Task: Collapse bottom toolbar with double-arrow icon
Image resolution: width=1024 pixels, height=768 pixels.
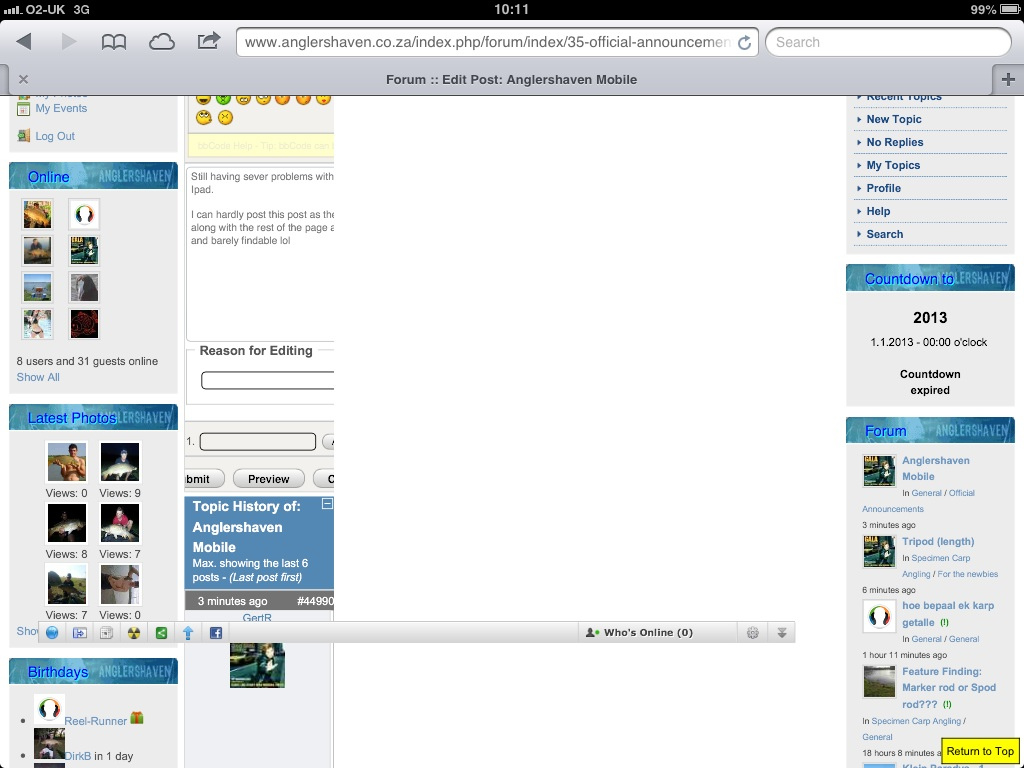Action: [x=782, y=632]
